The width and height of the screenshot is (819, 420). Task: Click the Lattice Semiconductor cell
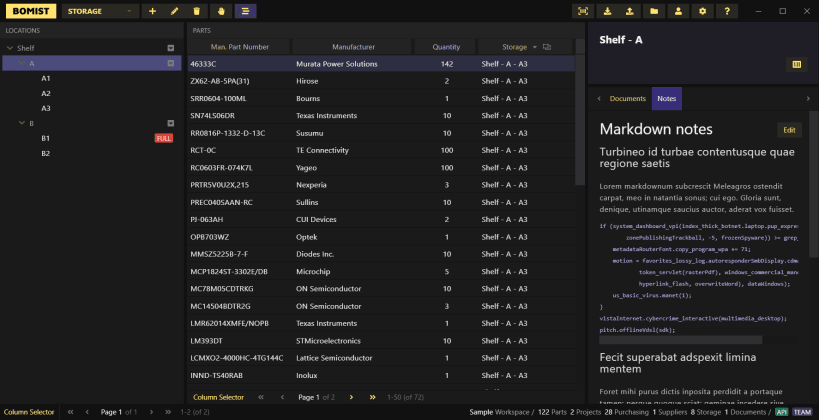(334, 358)
